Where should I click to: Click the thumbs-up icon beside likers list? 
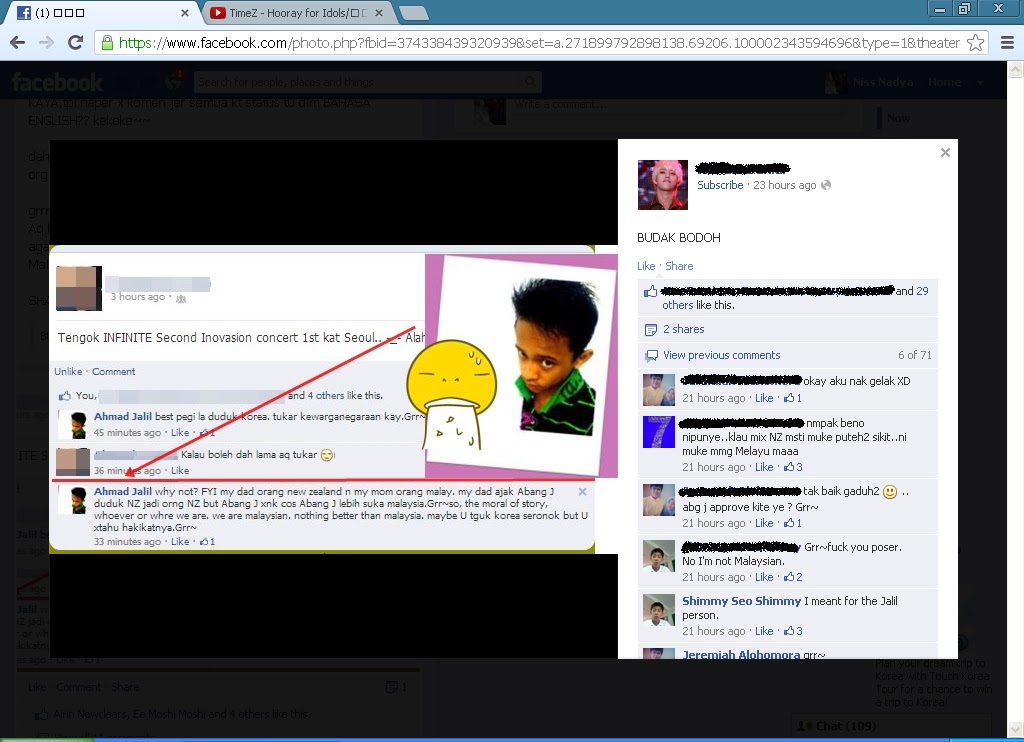click(650, 291)
